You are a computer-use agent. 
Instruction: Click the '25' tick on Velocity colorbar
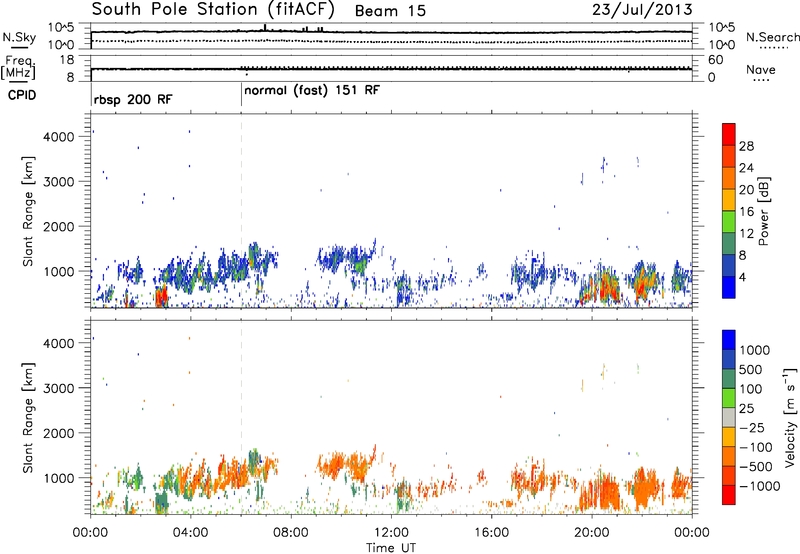point(747,409)
